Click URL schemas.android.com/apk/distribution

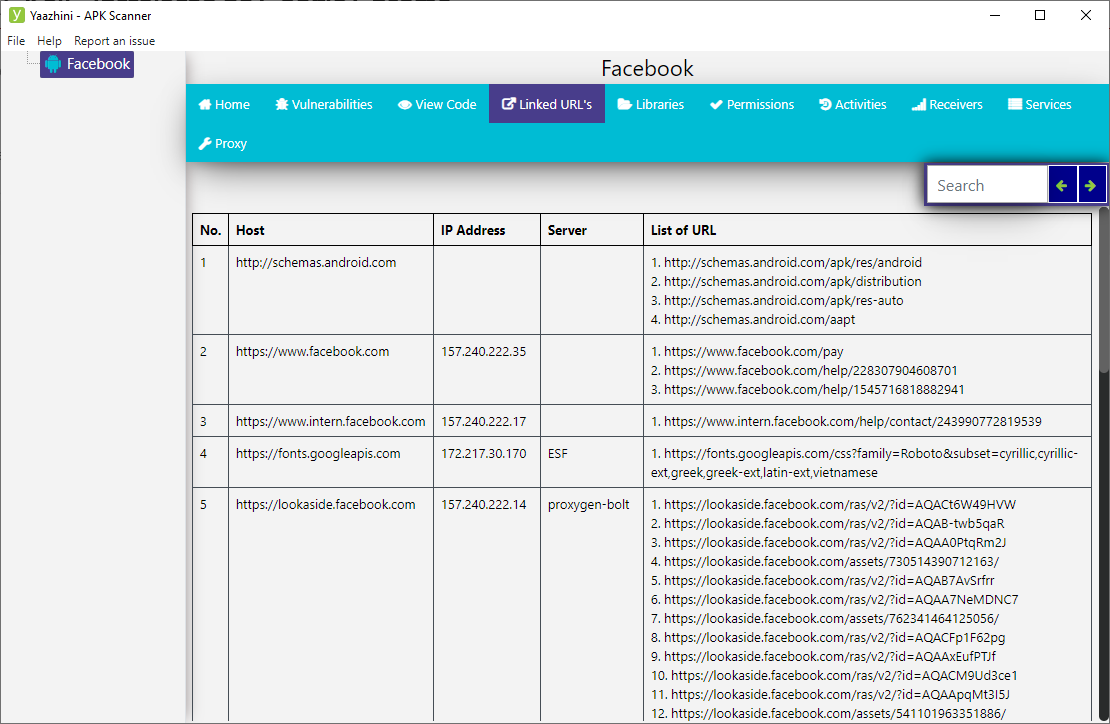point(792,282)
